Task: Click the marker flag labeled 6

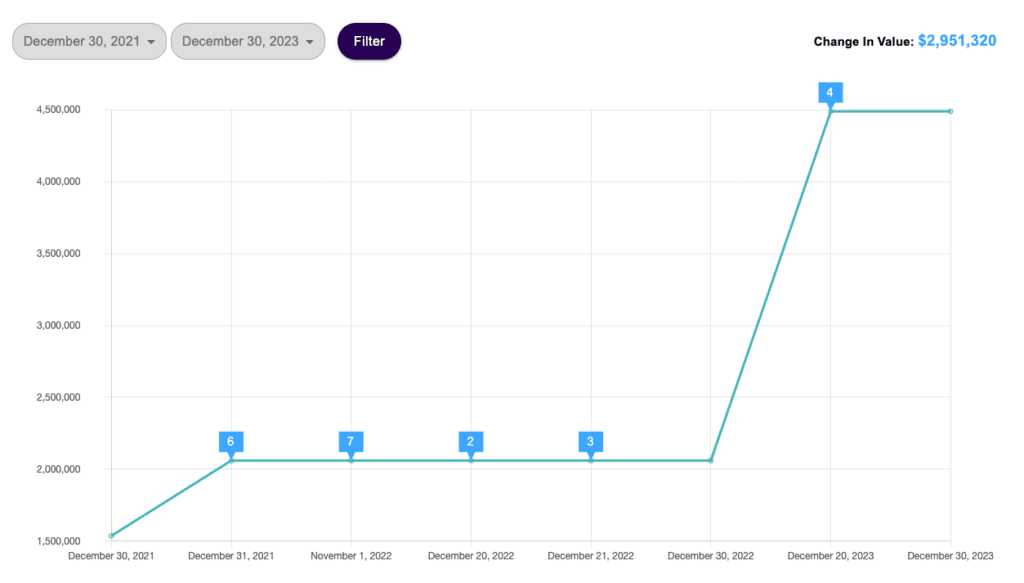Action: [x=231, y=442]
